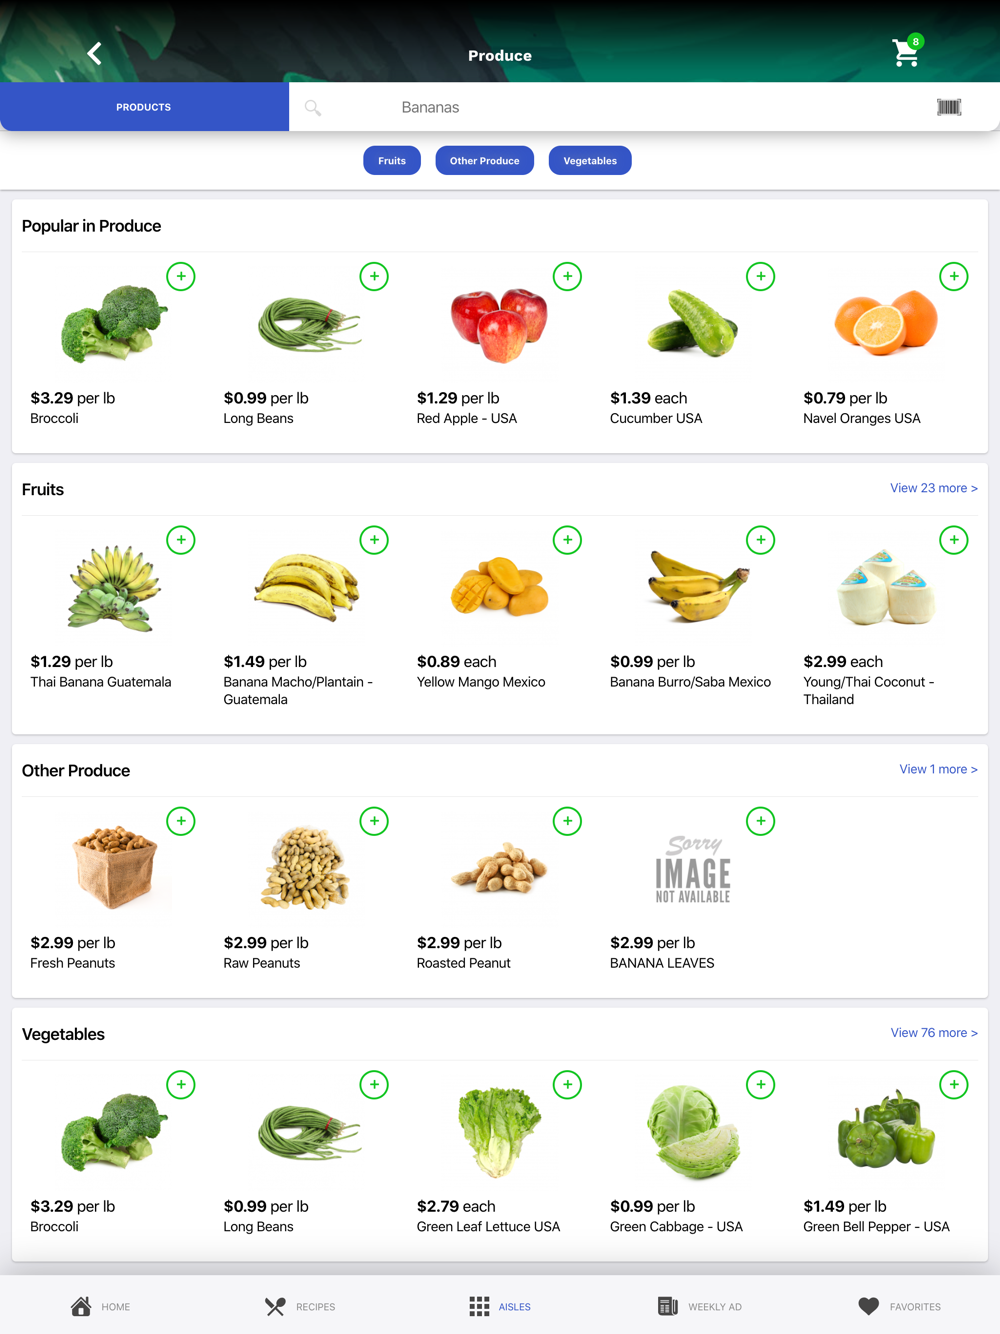Open the shopping cart
1000x1334 pixels.
pyautogui.click(x=907, y=51)
